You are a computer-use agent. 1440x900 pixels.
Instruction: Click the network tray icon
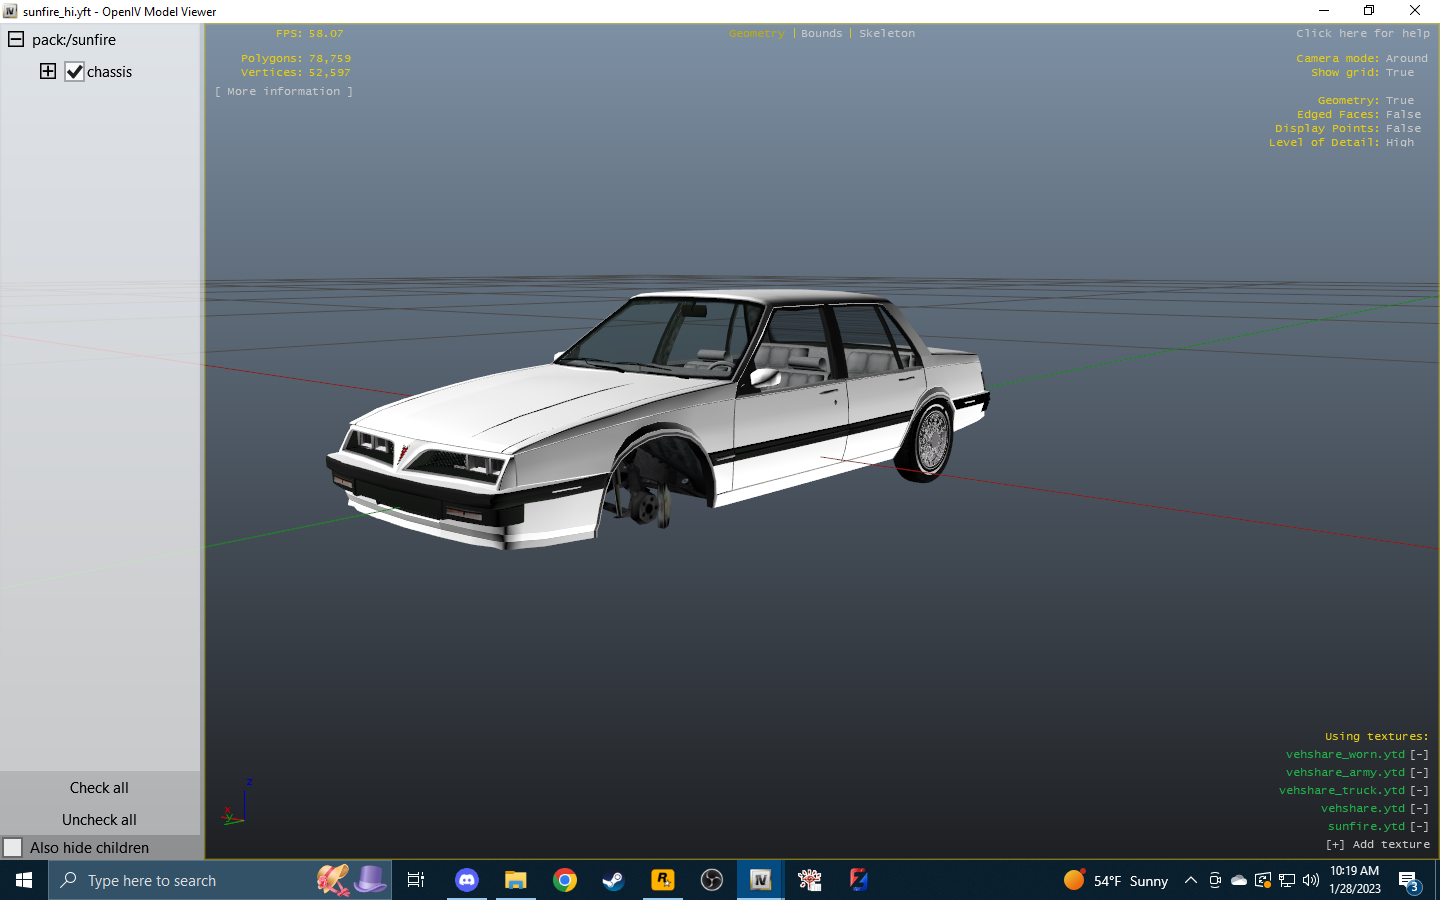pyautogui.click(x=1287, y=880)
